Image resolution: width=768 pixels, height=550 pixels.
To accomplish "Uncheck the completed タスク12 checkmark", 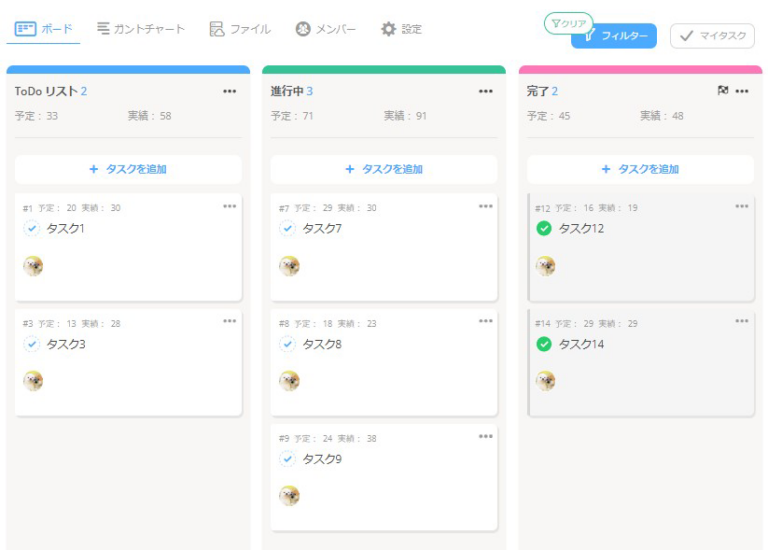I will pos(544,229).
